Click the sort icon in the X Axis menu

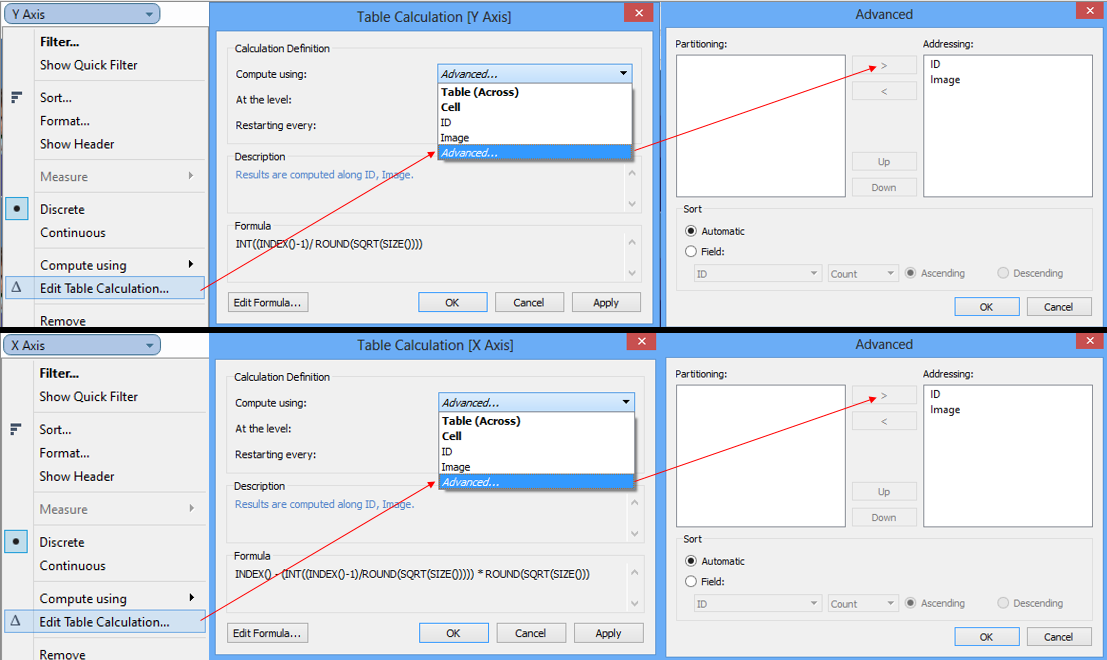[x=16, y=429]
